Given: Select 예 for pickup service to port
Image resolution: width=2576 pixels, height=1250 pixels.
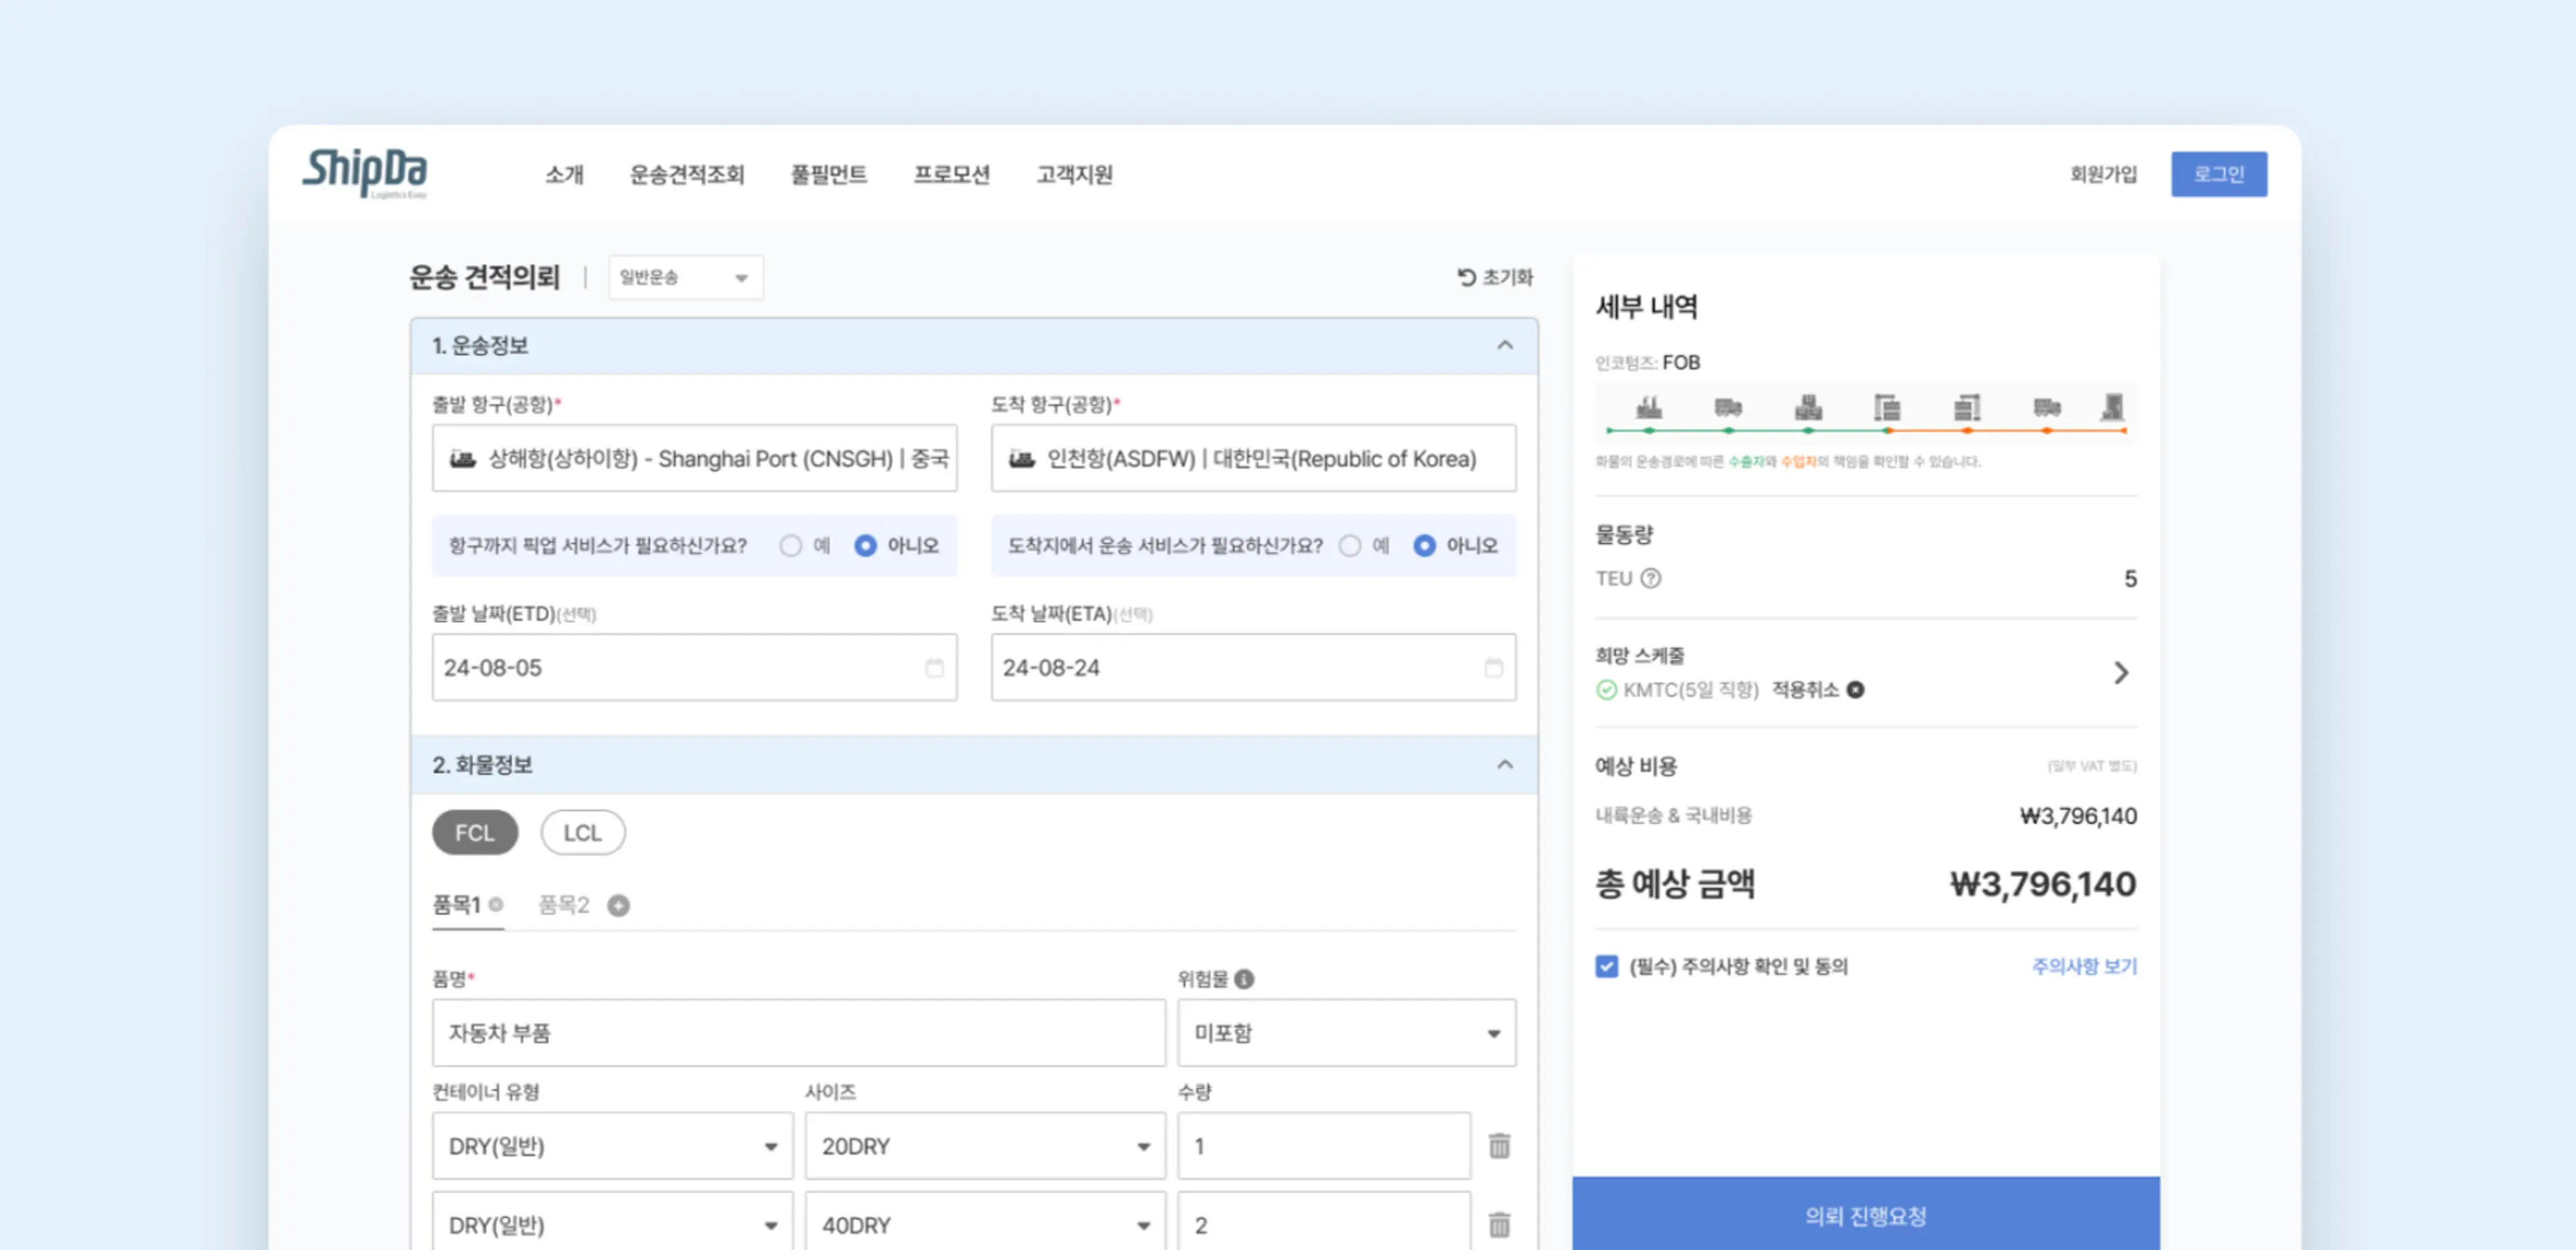Looking at the screenshot, I should pyautogui.click(x=791, y=545).
